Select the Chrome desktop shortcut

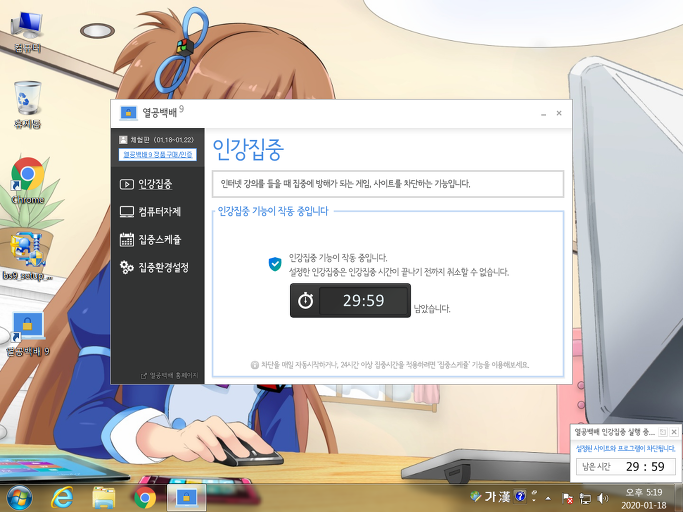click(x=28, y=180)
